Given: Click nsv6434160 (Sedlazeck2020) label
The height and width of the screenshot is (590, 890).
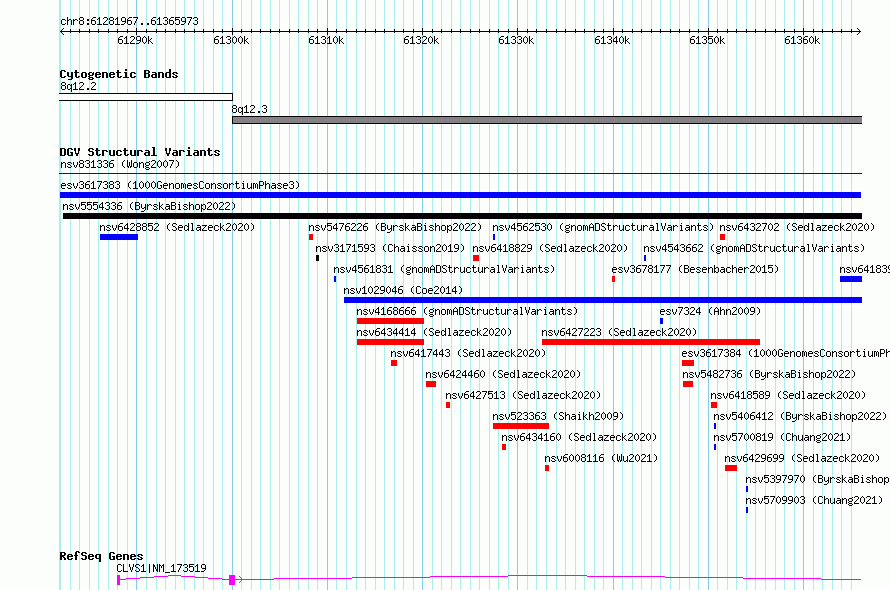Looking at the screenshot, I should click(579, 437).
